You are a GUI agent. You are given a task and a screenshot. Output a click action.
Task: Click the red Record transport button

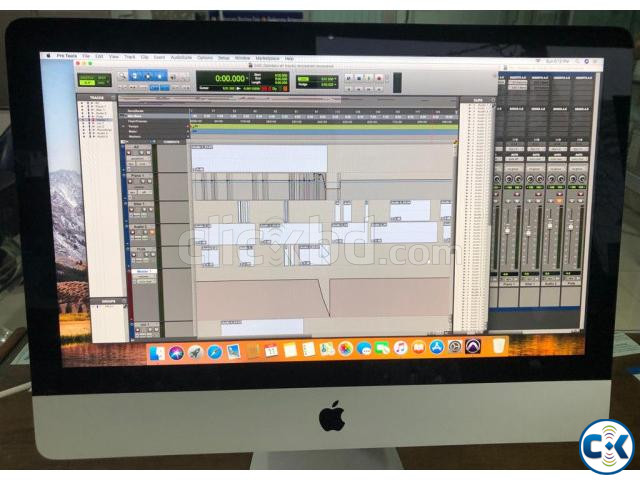pyautogui.click(x=379, y=78)
